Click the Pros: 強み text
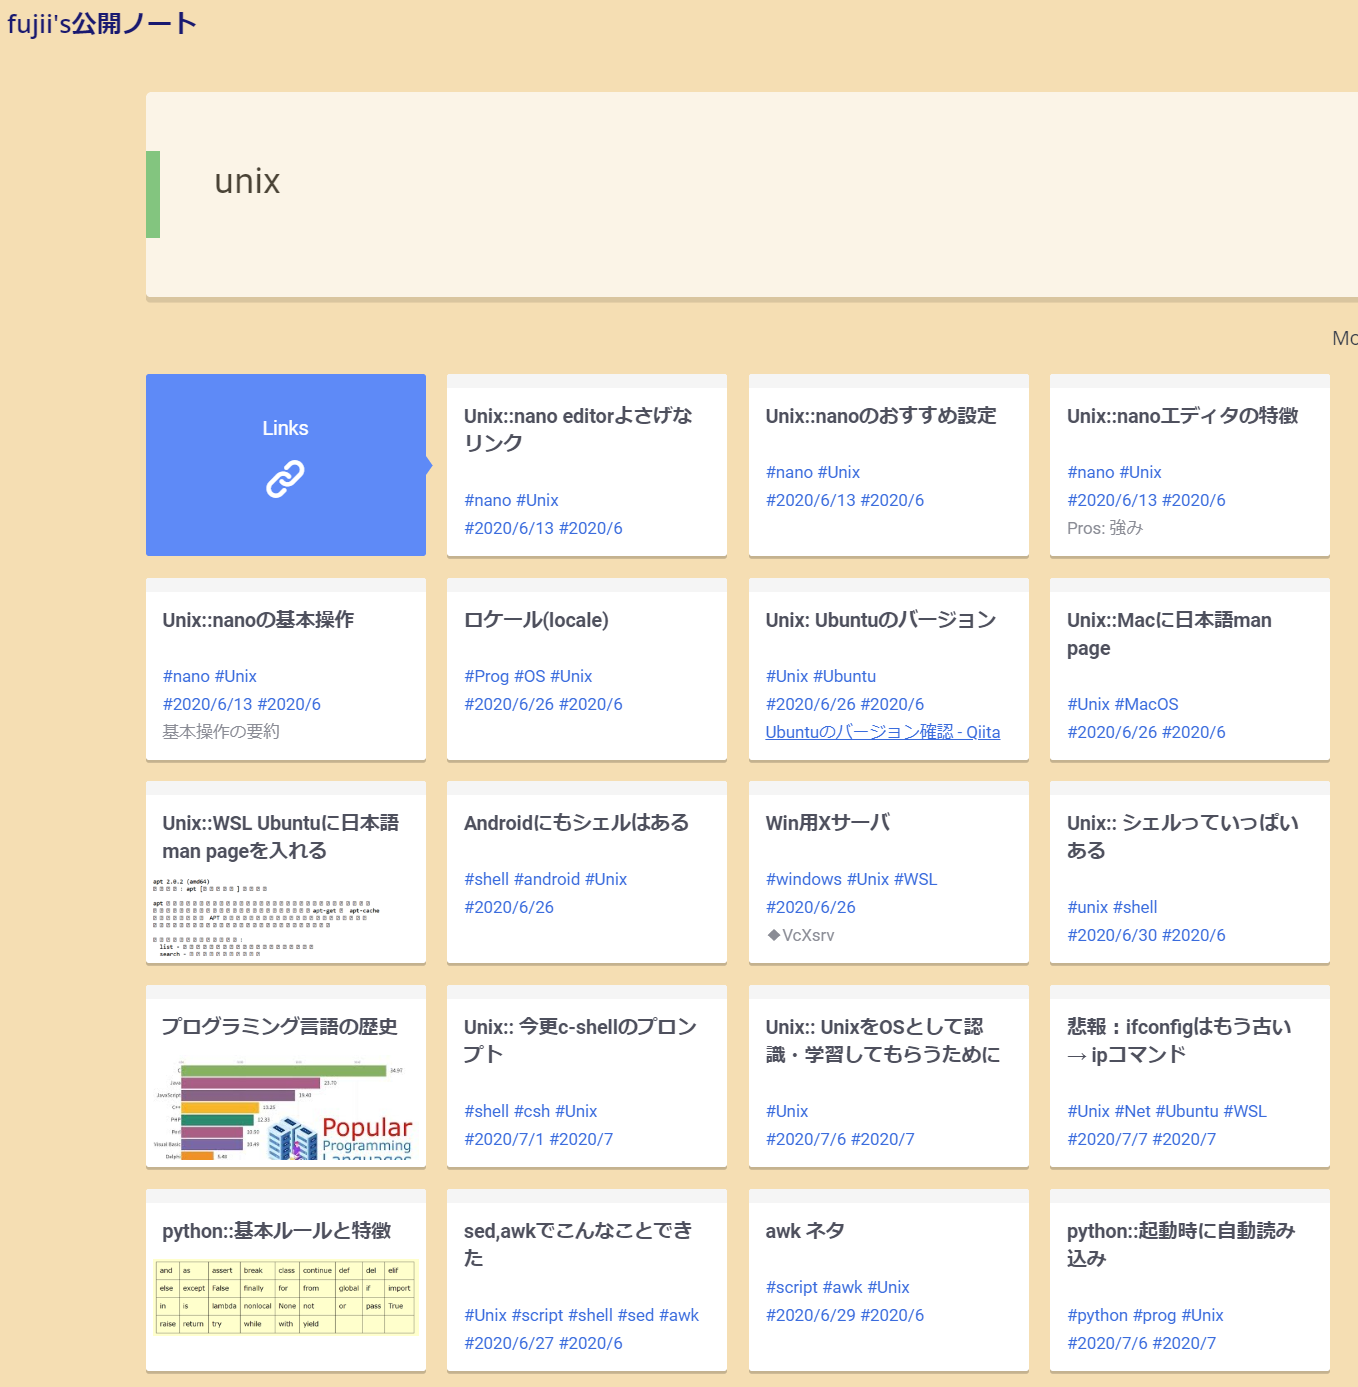The height and width of the screenshot is (1387, 1358). [x=1105, y=528]
